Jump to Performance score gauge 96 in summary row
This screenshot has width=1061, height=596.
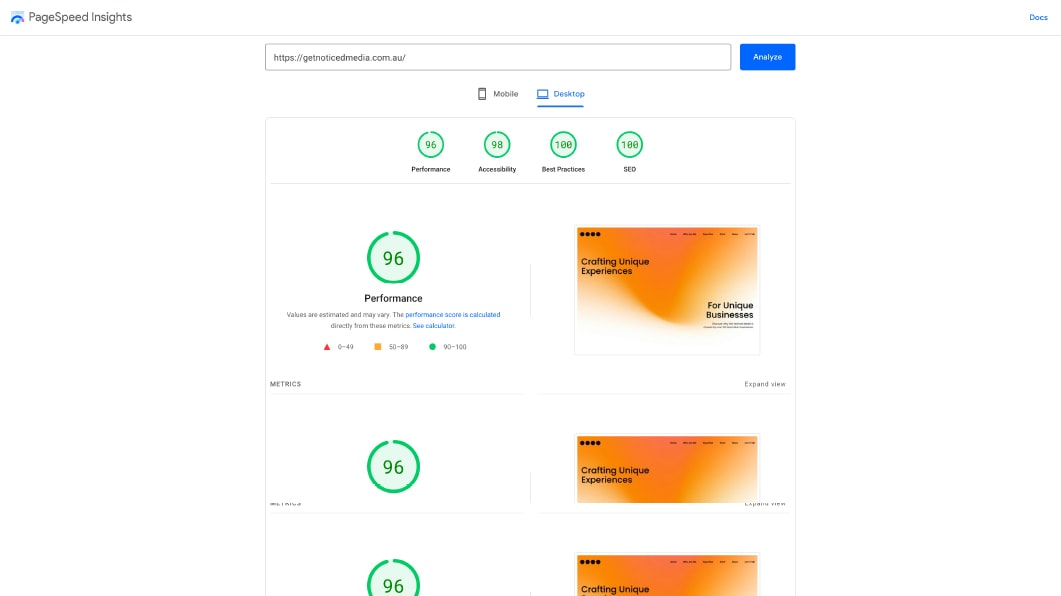click(x=430, y=145)
